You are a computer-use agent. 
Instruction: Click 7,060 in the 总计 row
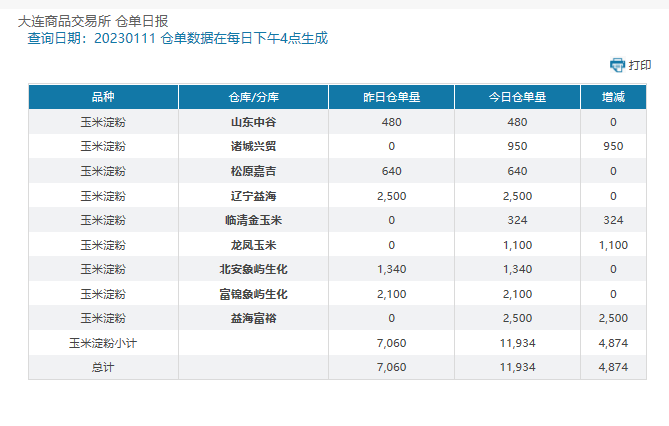pyautogui.click(x=391, y=368)
